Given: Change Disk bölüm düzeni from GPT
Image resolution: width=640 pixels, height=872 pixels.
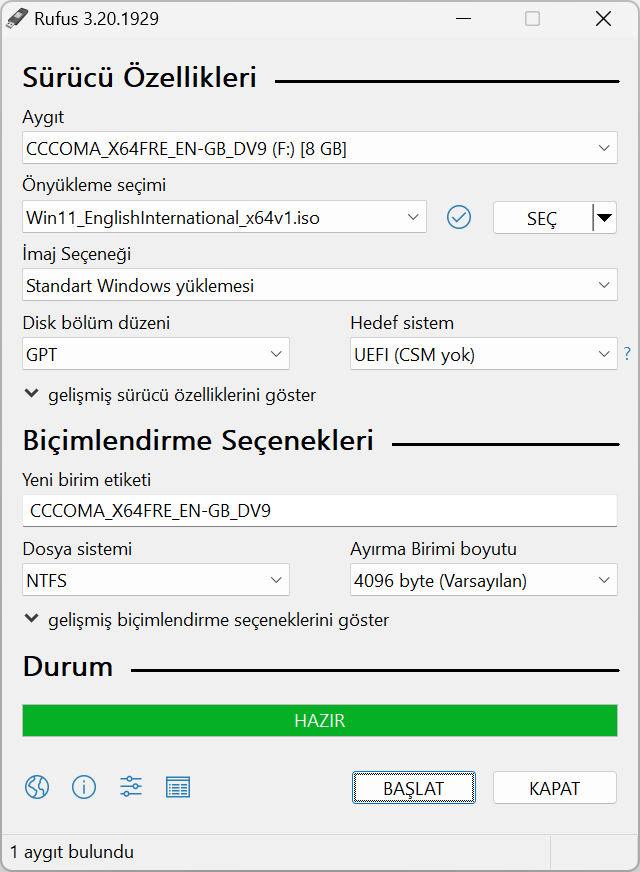Looking at the screenshot, I should click(156, 354).
